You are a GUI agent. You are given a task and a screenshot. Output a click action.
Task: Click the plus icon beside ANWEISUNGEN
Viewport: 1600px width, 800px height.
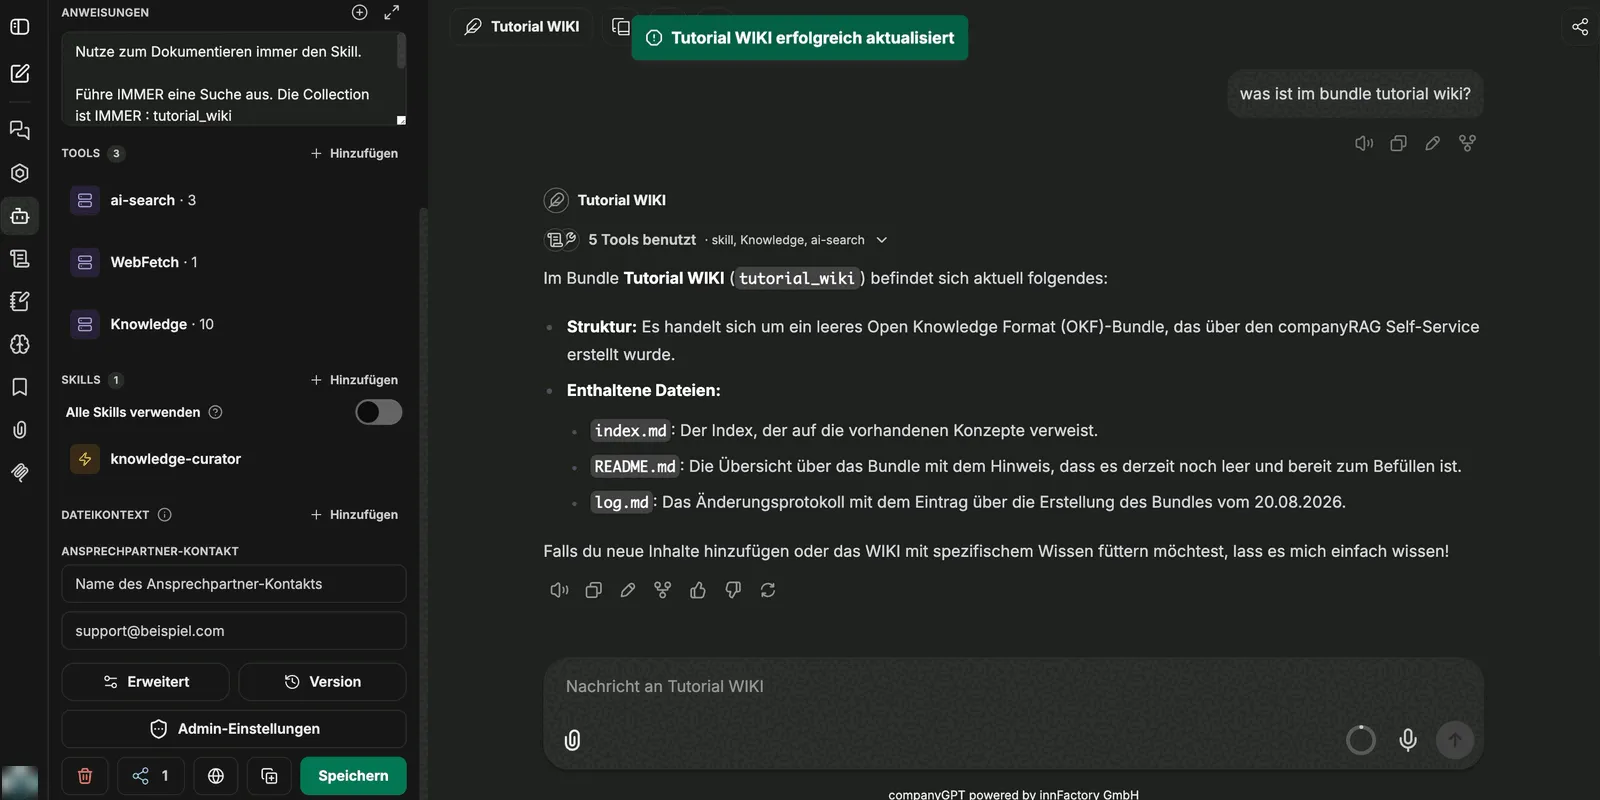click(x=360, y=12)
